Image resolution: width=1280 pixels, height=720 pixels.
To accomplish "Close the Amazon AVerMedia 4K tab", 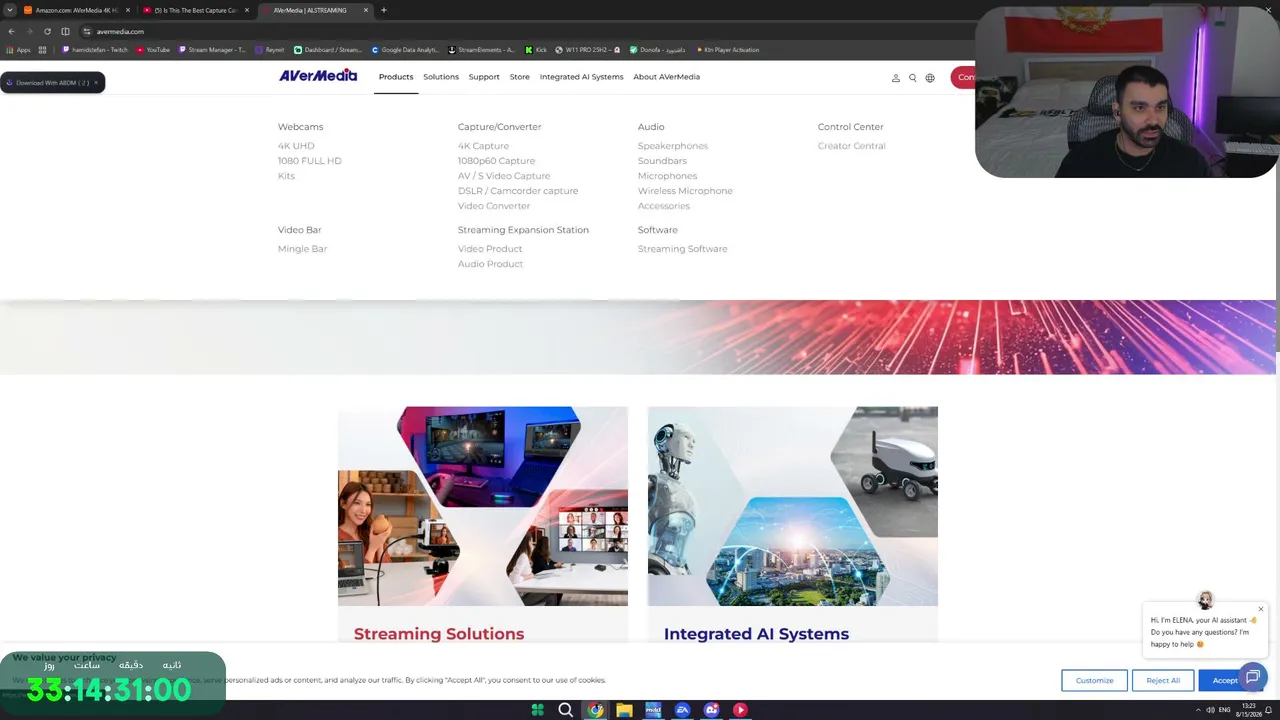I will [x=128, y=10].
